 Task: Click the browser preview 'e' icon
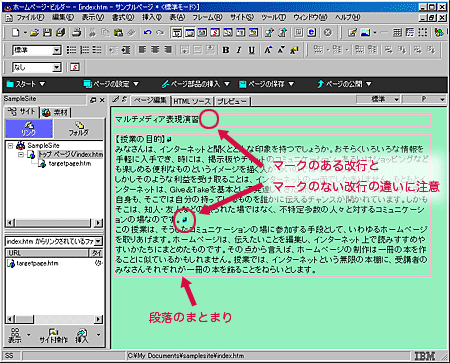coord(311,32)
